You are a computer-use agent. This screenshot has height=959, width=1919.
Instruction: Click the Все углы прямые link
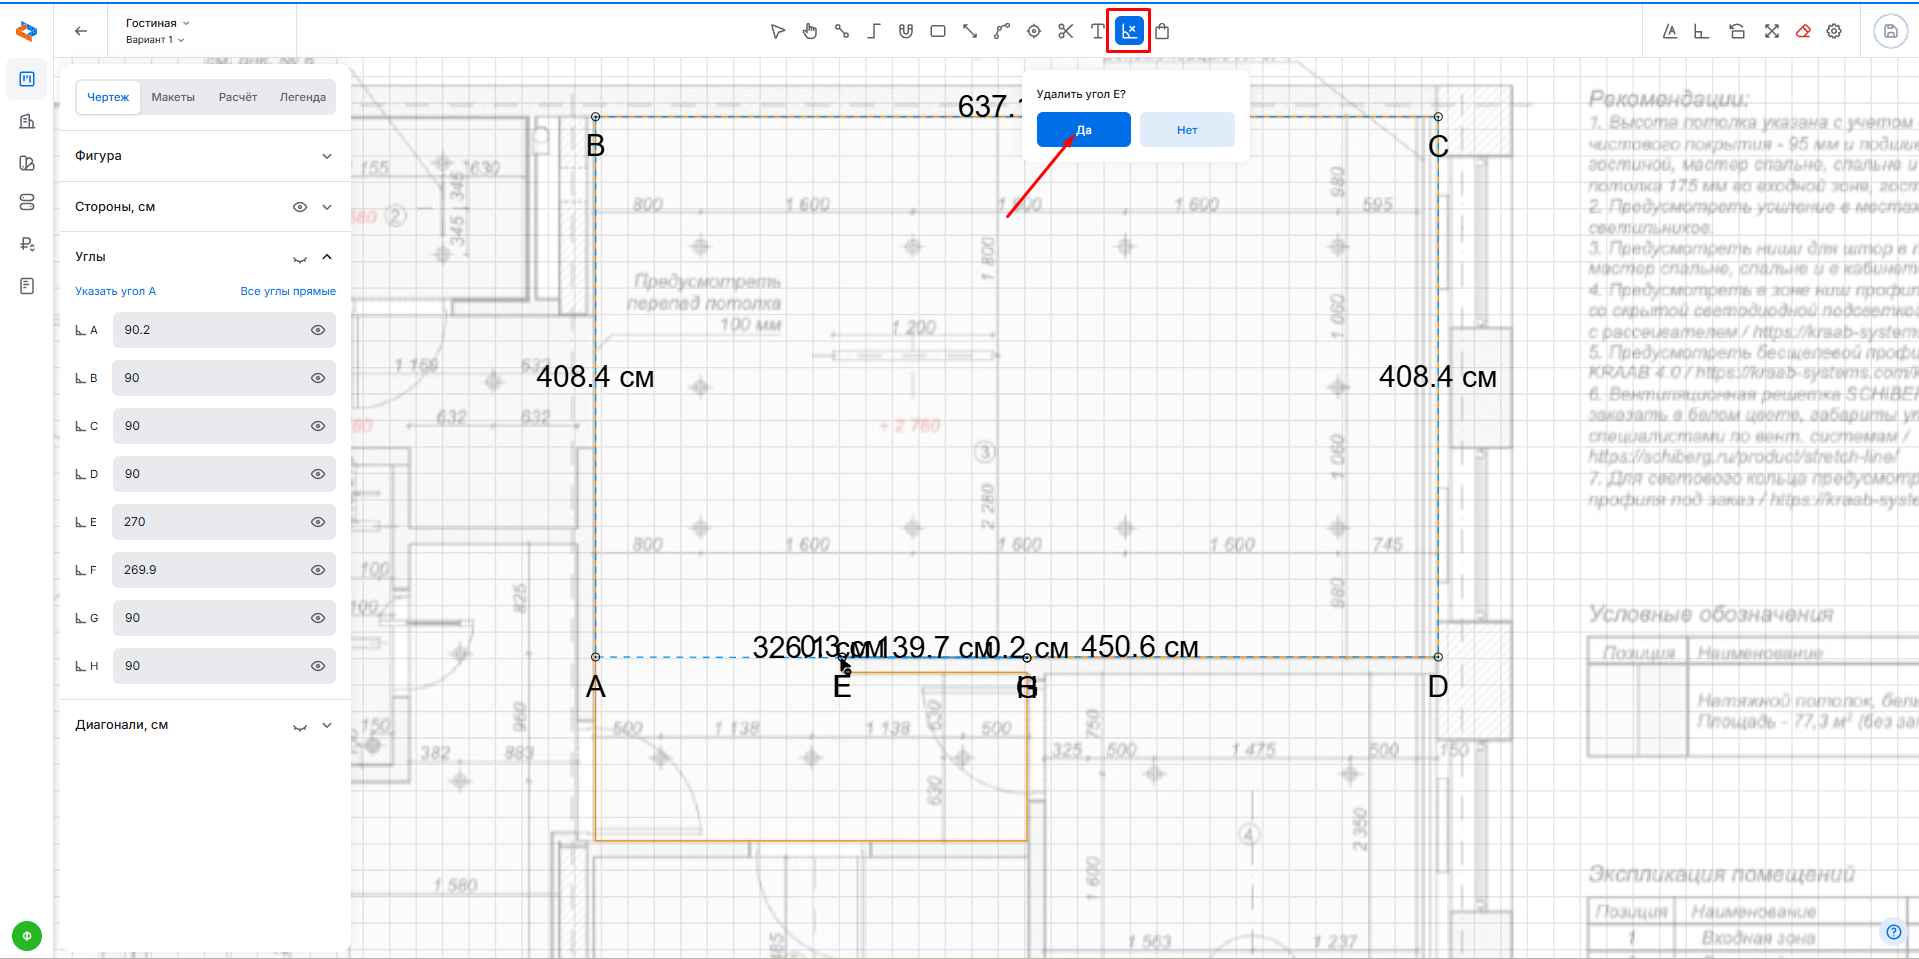(288, 291)
